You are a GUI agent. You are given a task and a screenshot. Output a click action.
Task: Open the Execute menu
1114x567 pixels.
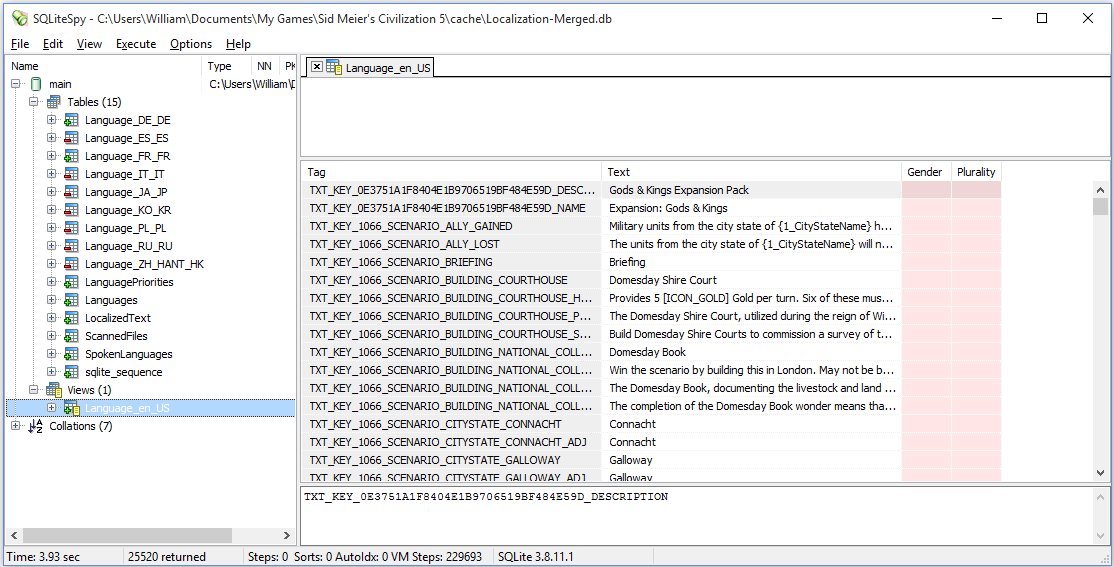pos(136,44)
